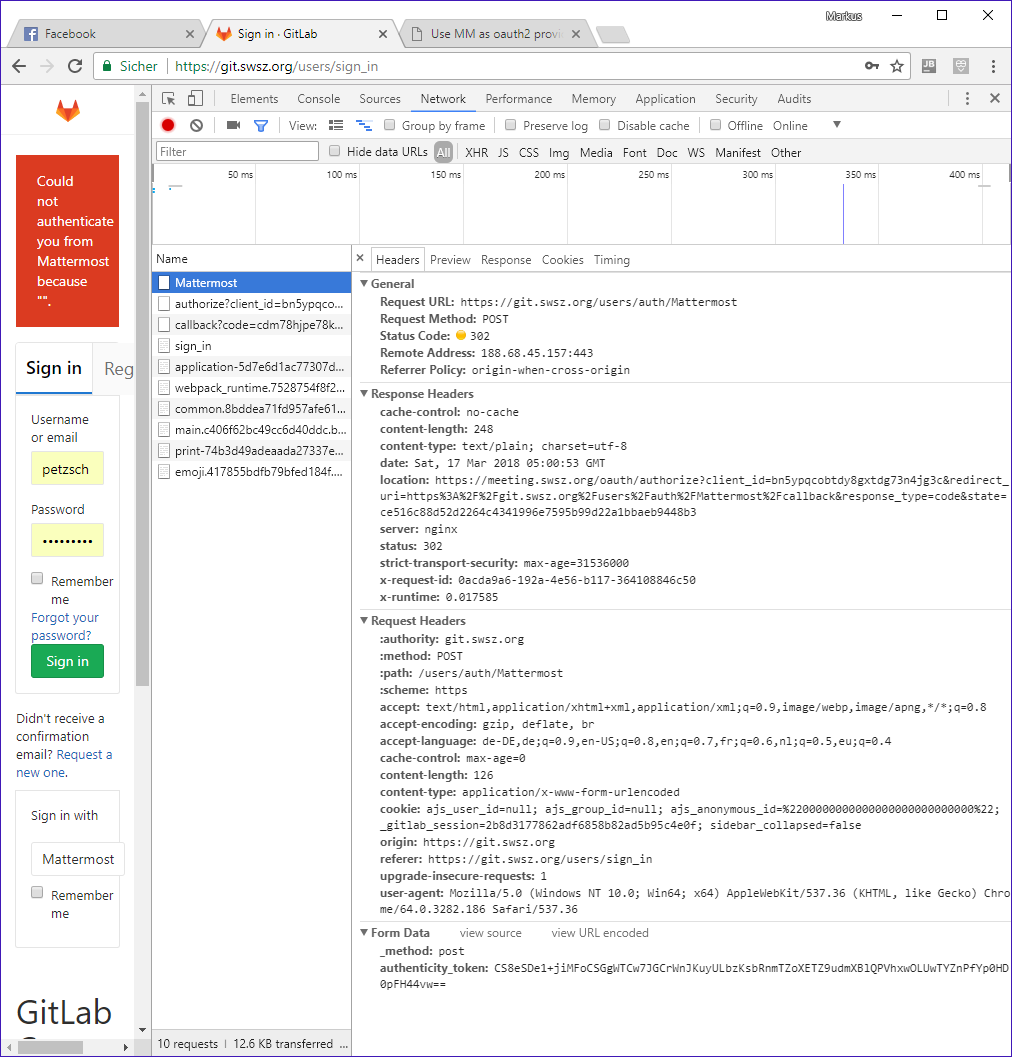
Task: Tick Remember me under Mattermost sign-in
Action: point(37,893)
